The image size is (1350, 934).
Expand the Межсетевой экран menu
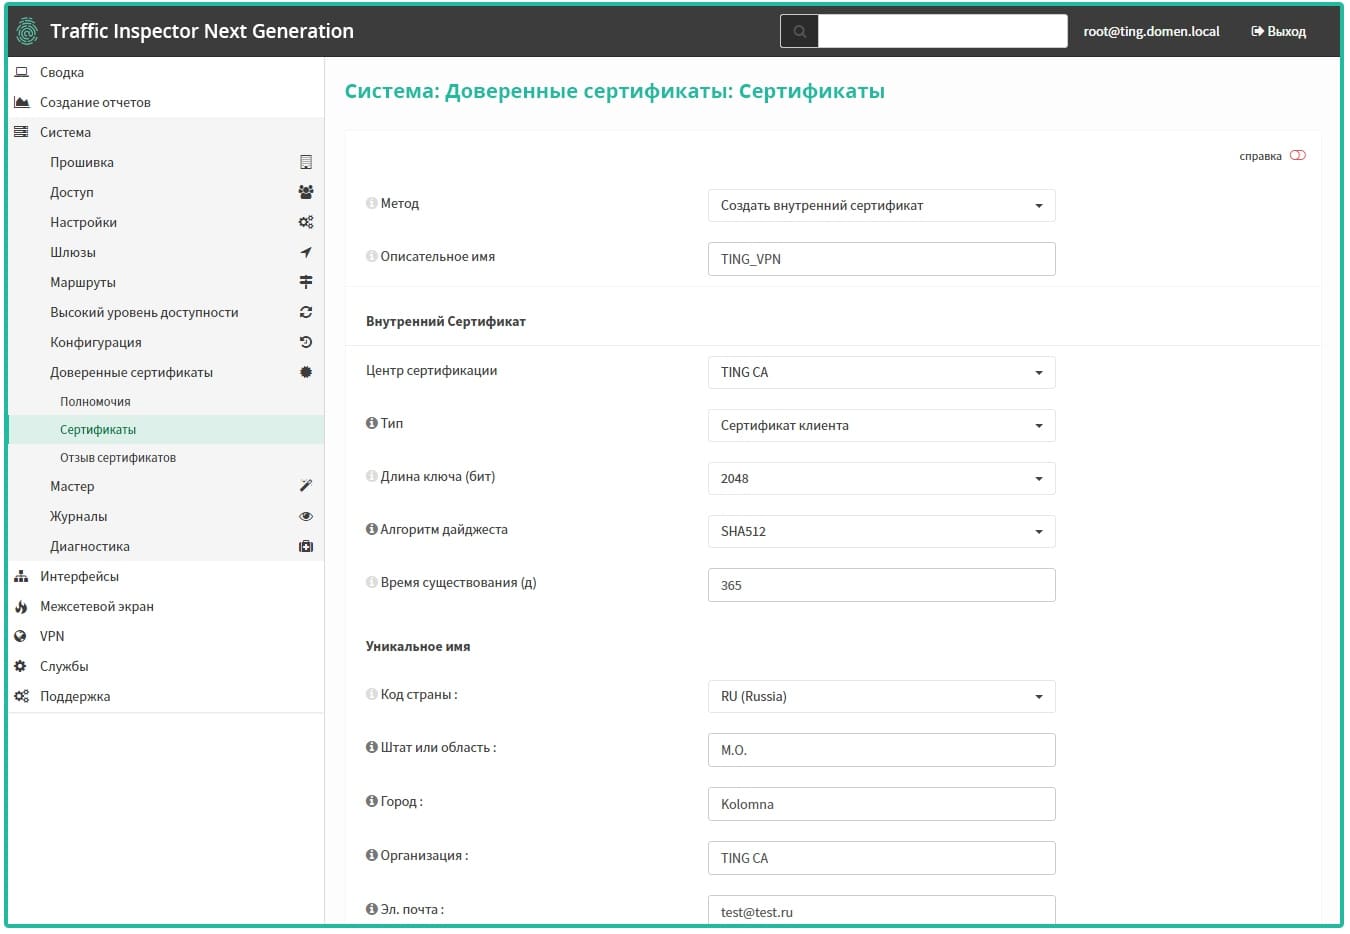click(x=96, y=606)
